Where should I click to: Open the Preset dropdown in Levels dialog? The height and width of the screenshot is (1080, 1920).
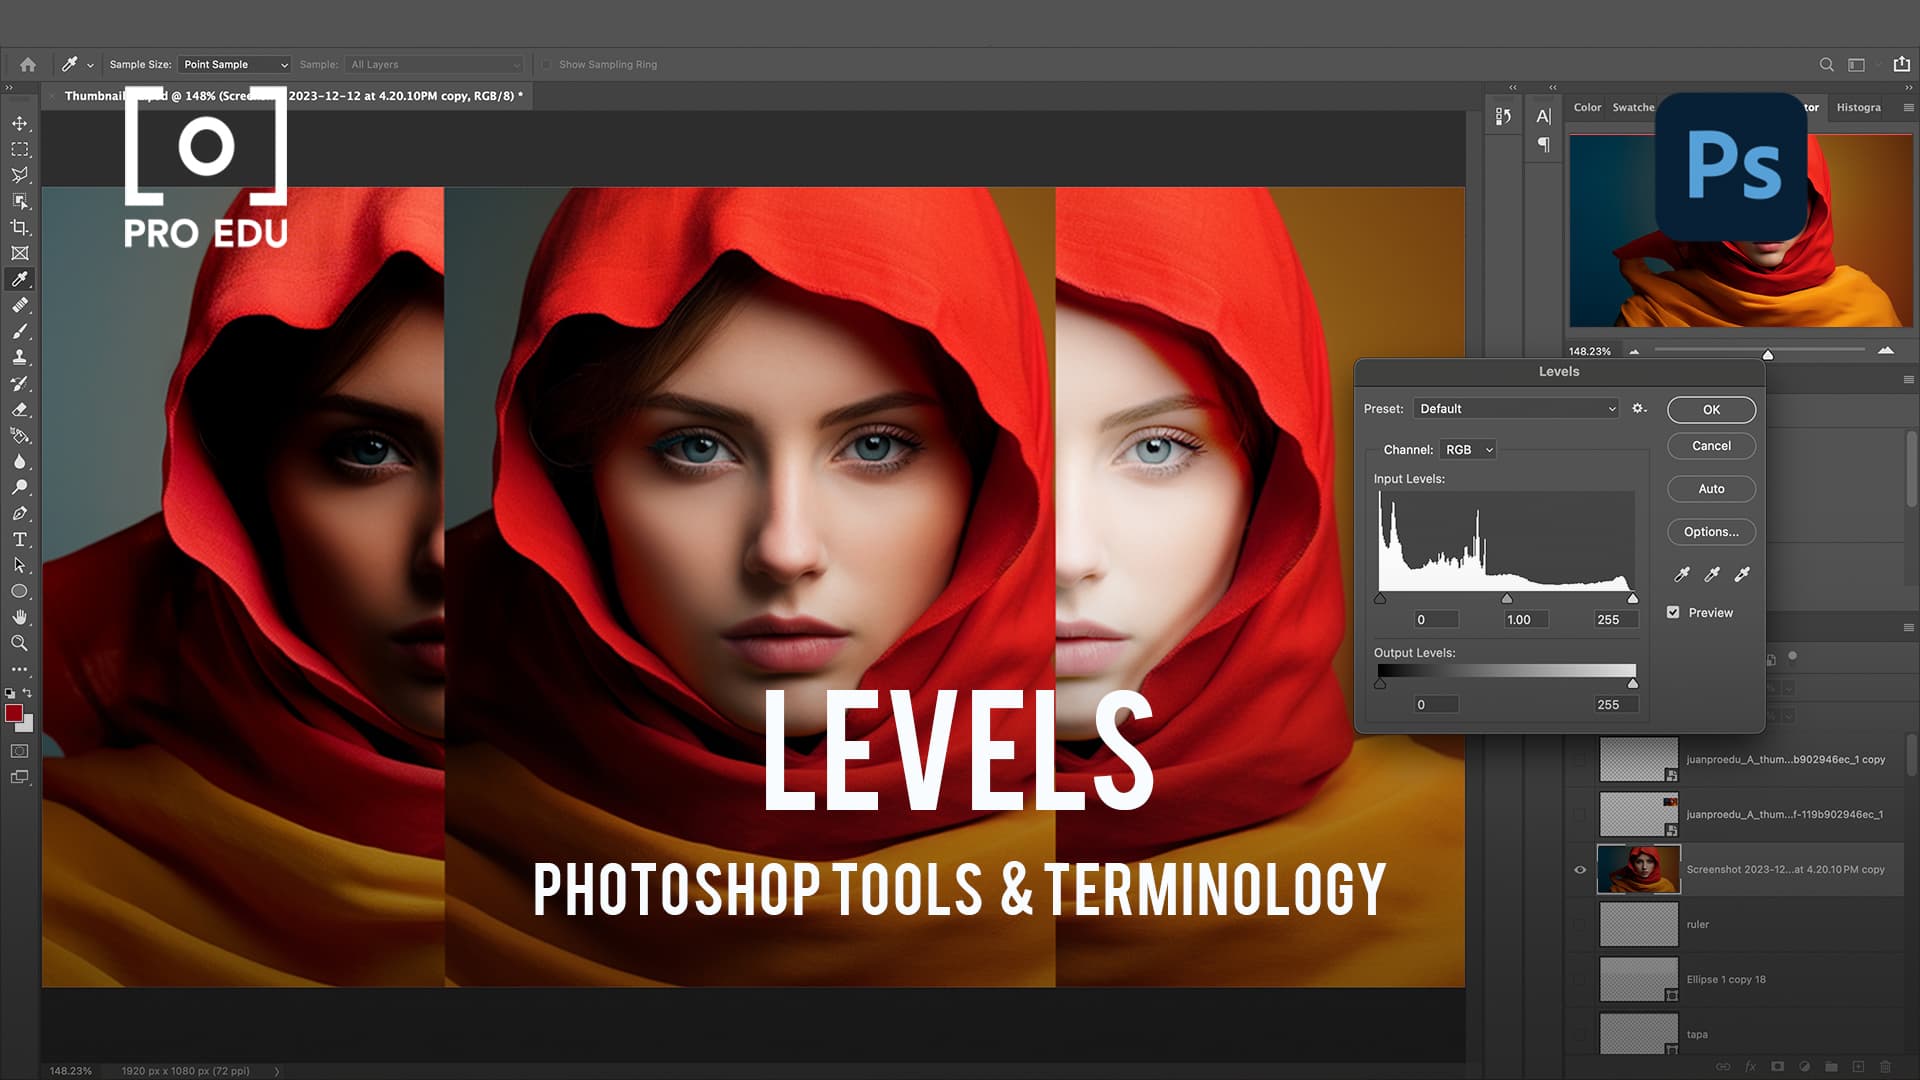pyautogui.click(x=1515, y=408)
